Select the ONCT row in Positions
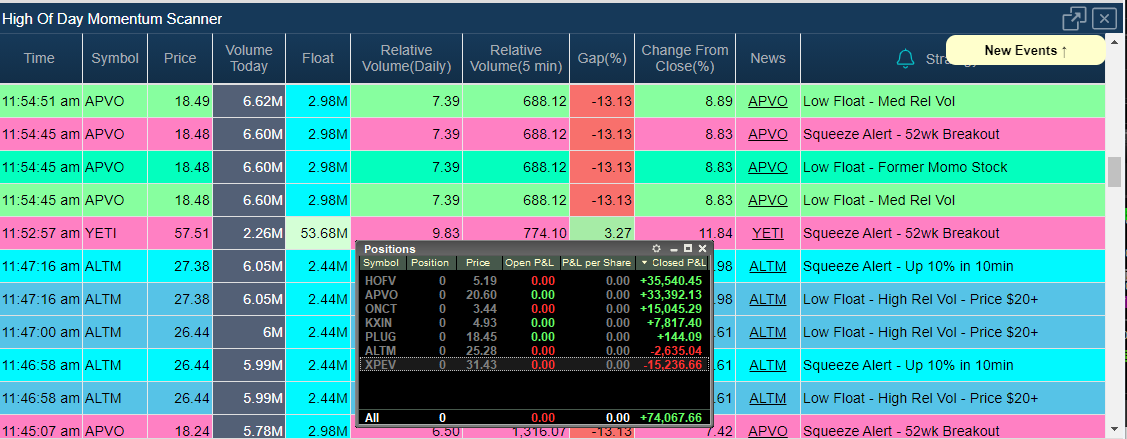This screenshot has height=439, width=1127. coord(533,309)
